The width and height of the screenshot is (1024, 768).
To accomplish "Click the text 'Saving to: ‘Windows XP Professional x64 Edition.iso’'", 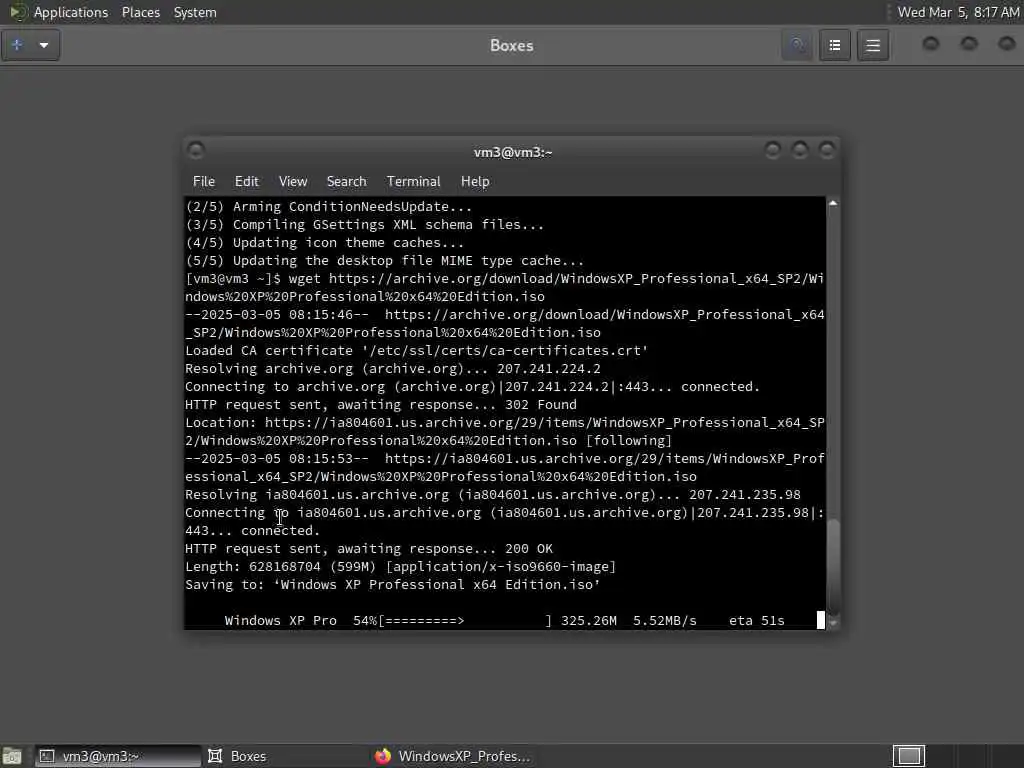I will coord(392,584).
